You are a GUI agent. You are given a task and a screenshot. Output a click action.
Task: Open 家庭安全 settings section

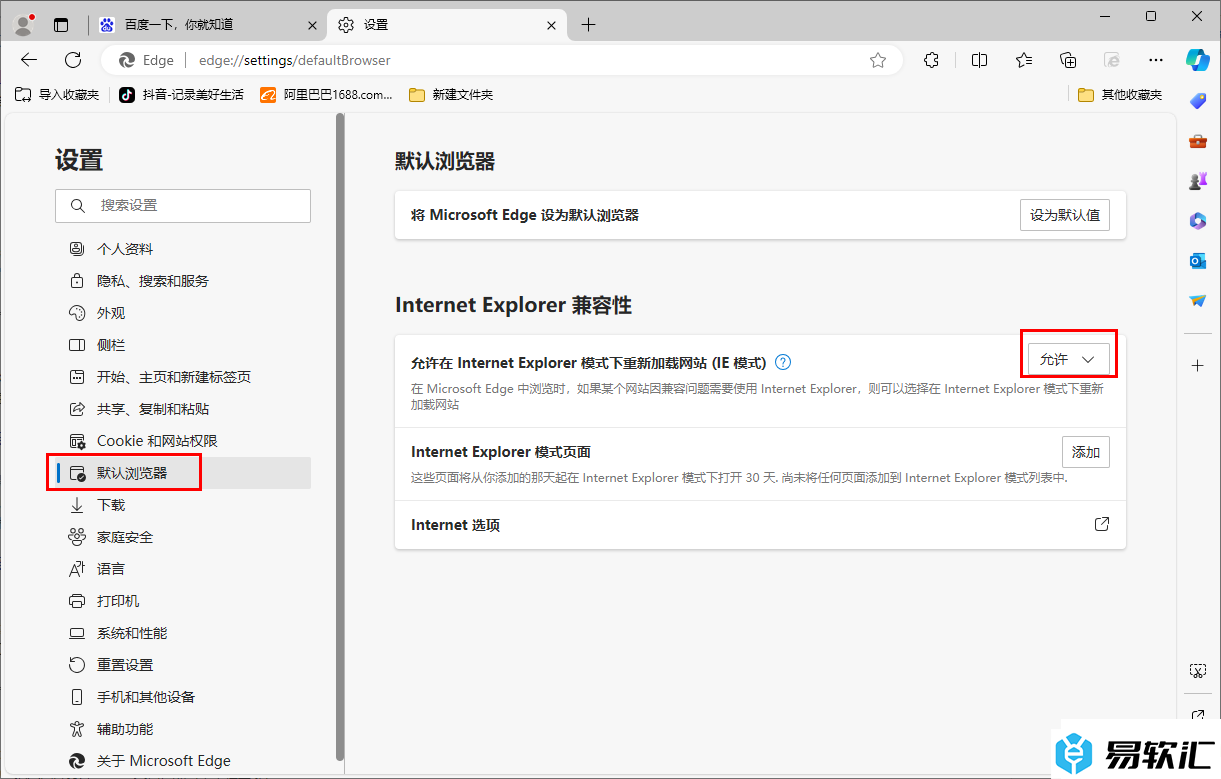(183, 537)
